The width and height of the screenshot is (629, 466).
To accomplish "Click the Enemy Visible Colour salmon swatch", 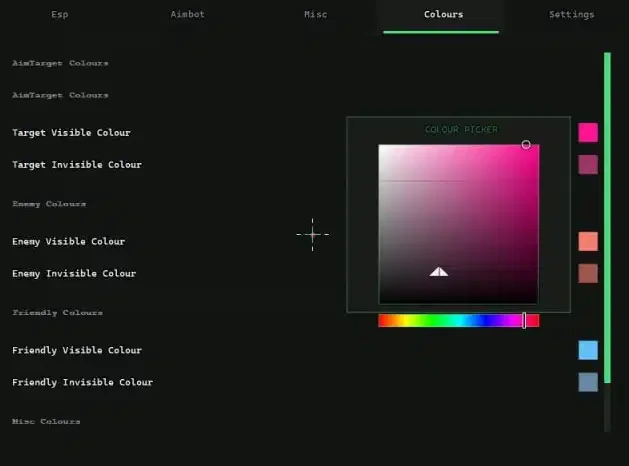I will pyautogui.click(x=588, y=241).
